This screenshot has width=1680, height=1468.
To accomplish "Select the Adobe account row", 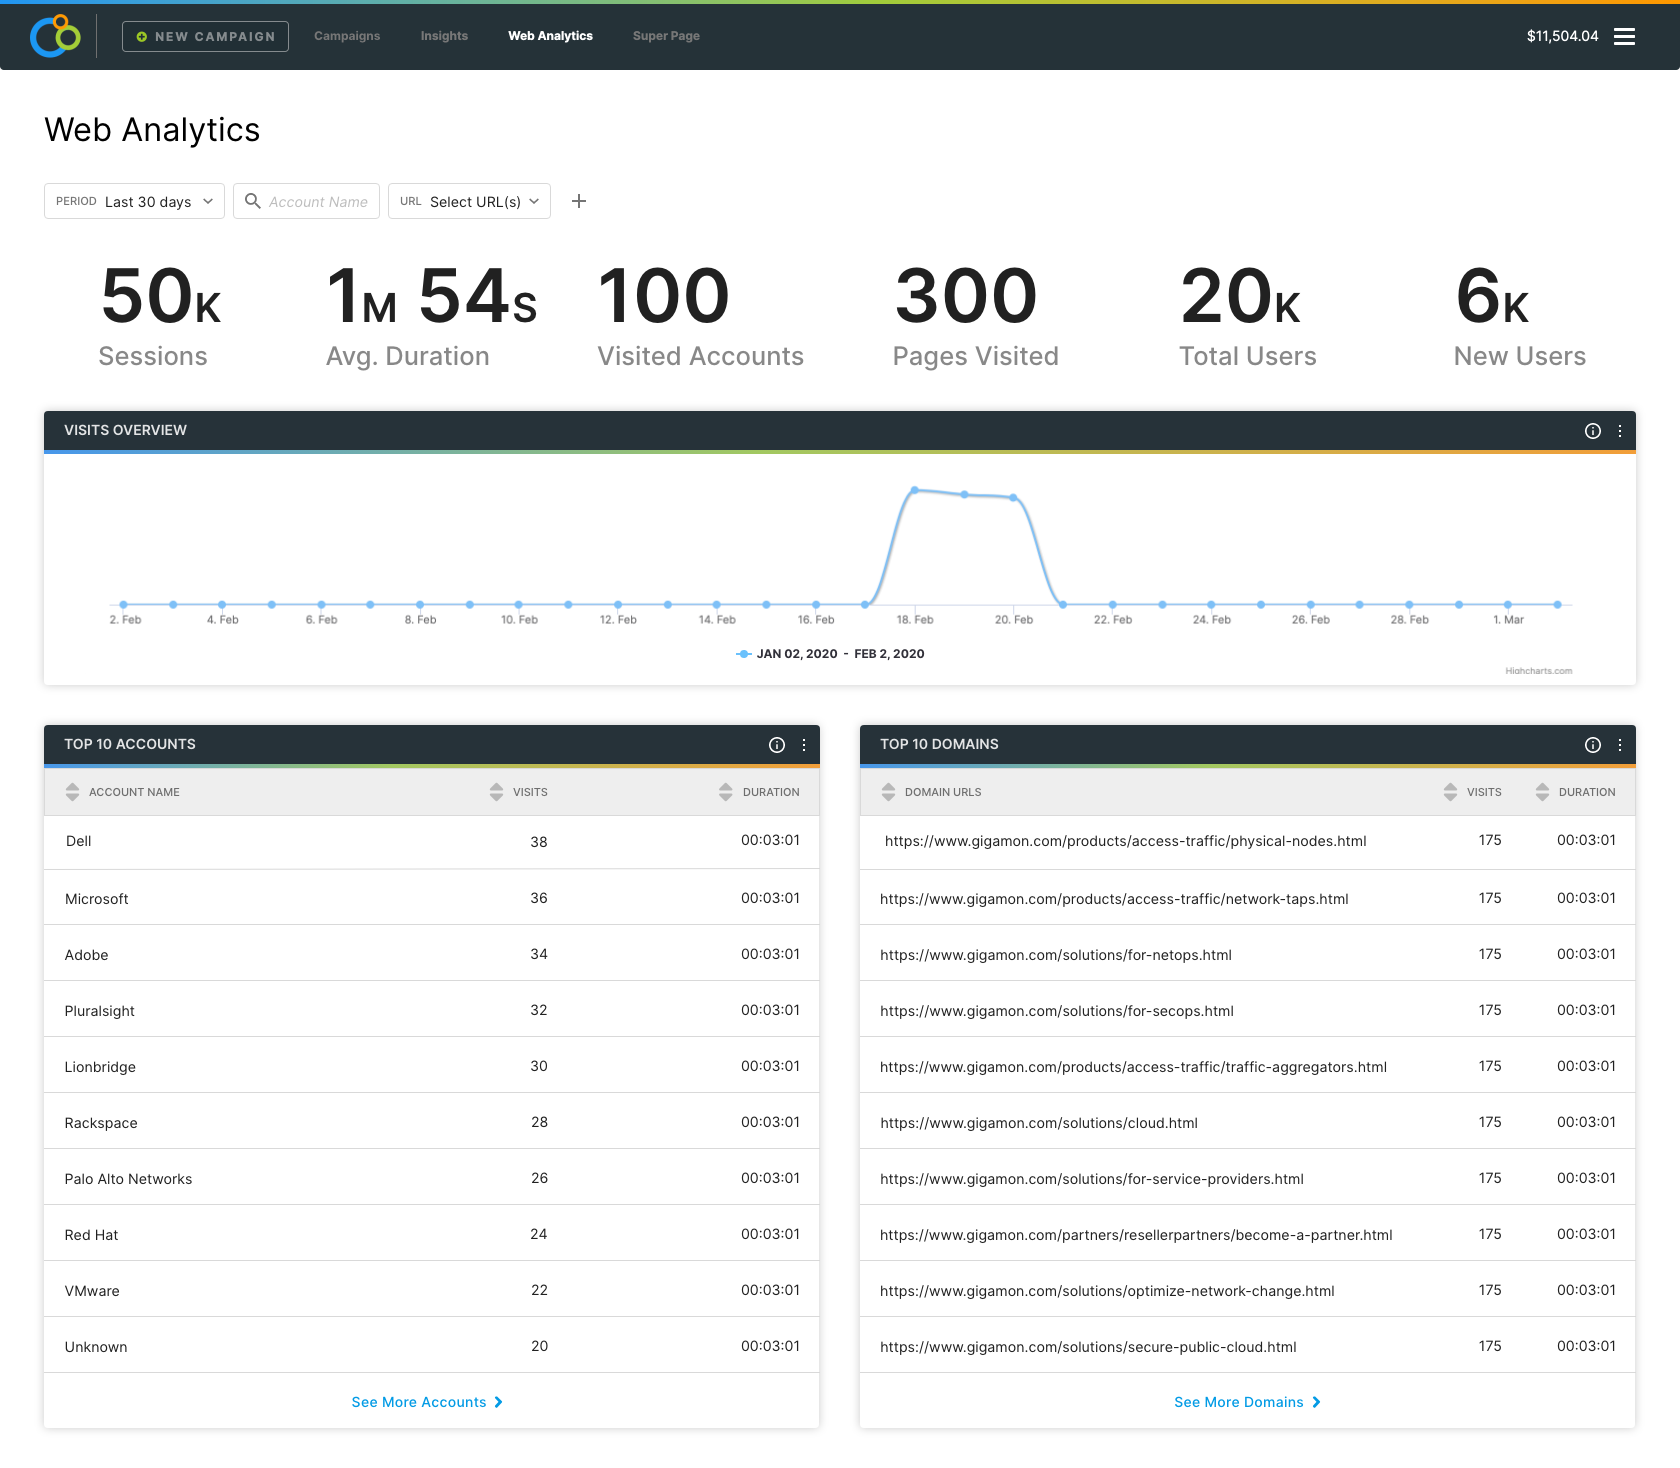I will 432,953.
